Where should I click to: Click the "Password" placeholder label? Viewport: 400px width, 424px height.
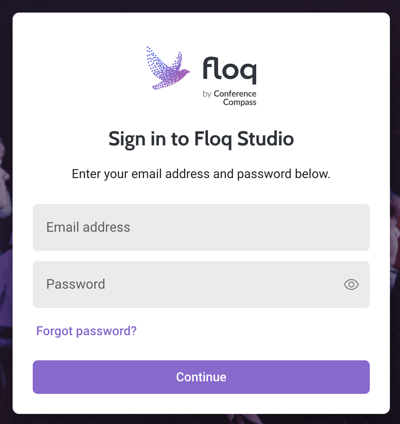point(76,284)
